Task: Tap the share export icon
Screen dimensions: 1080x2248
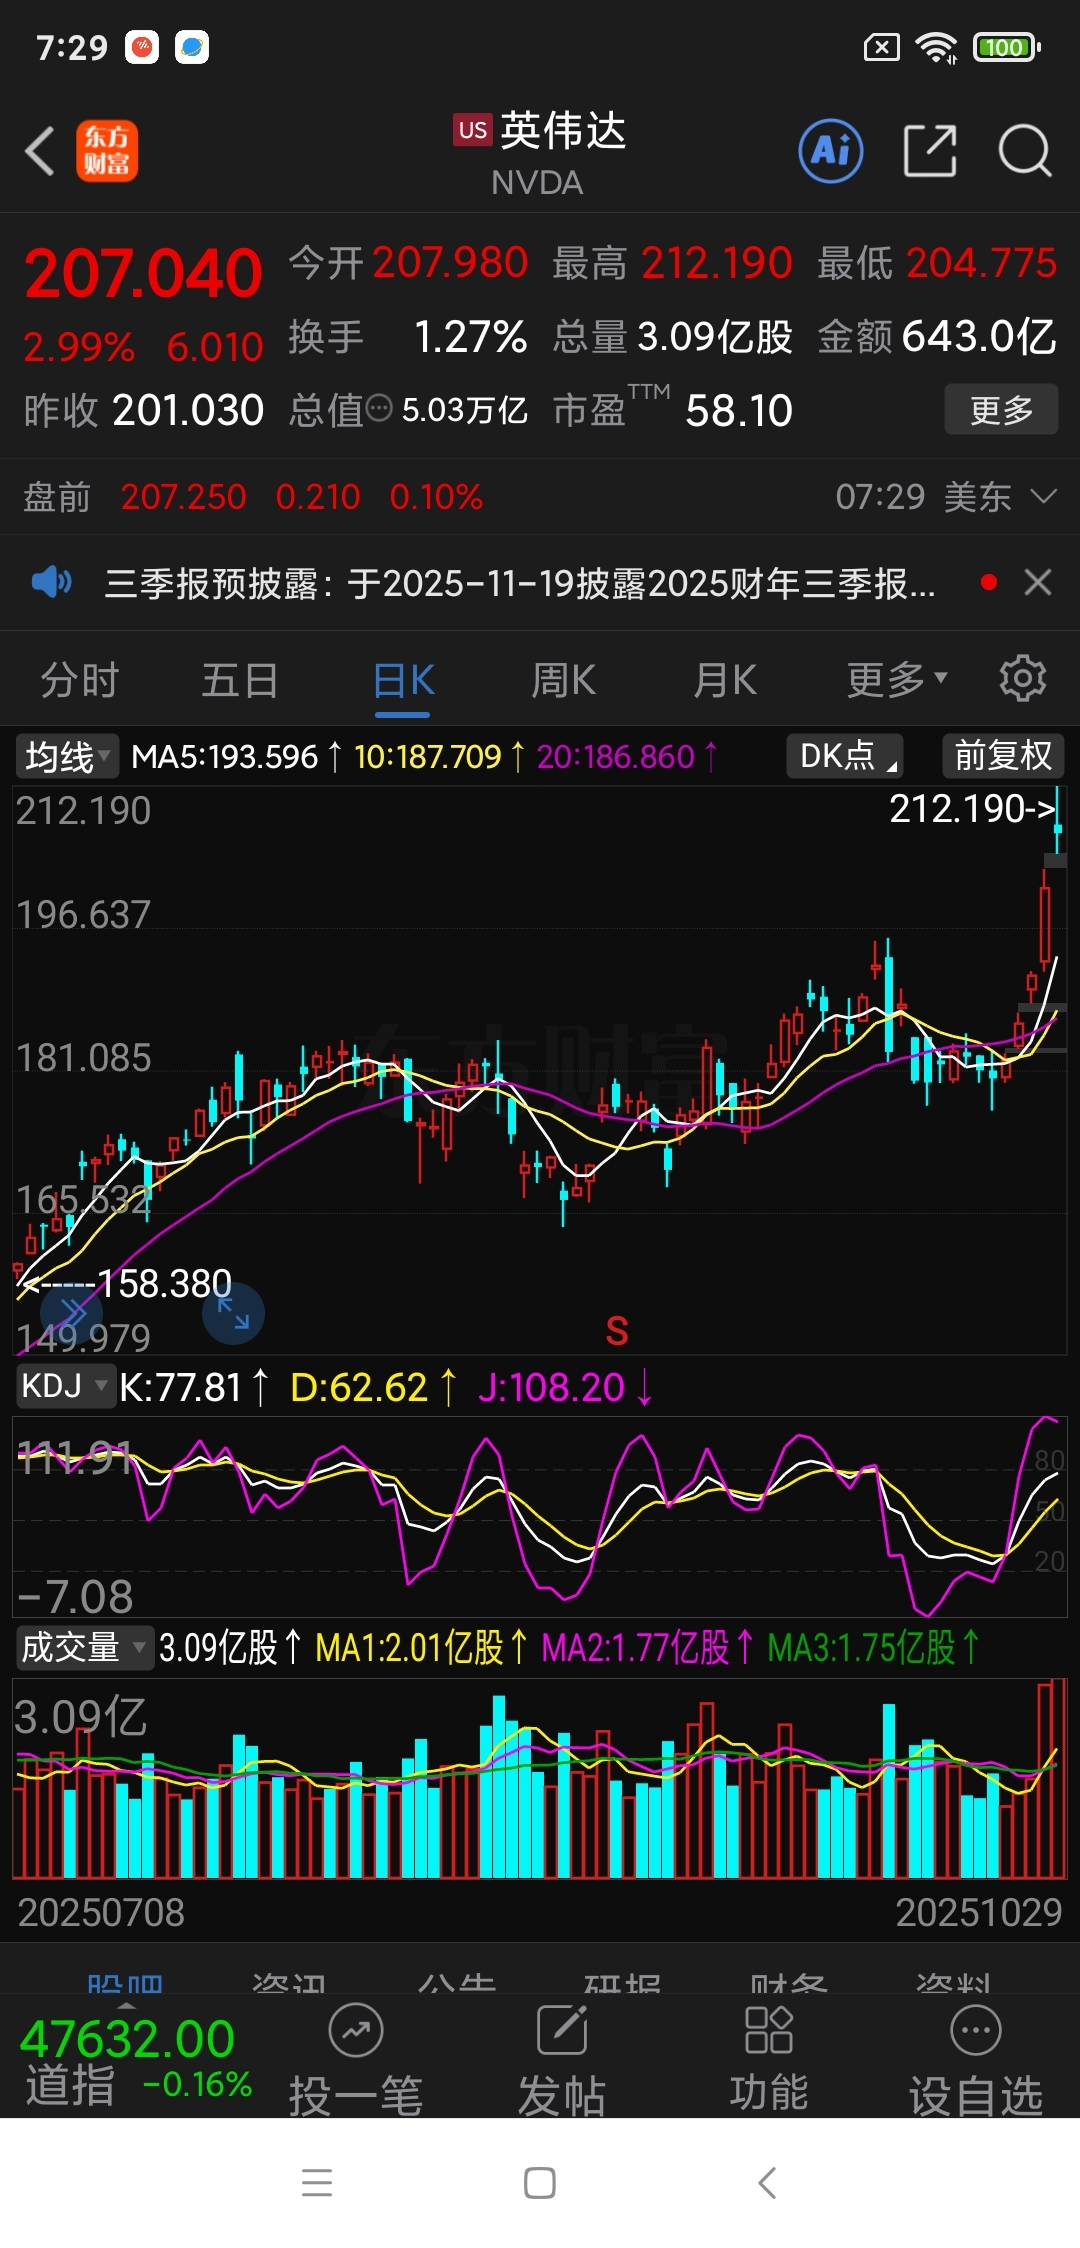Action: (930, 151)
